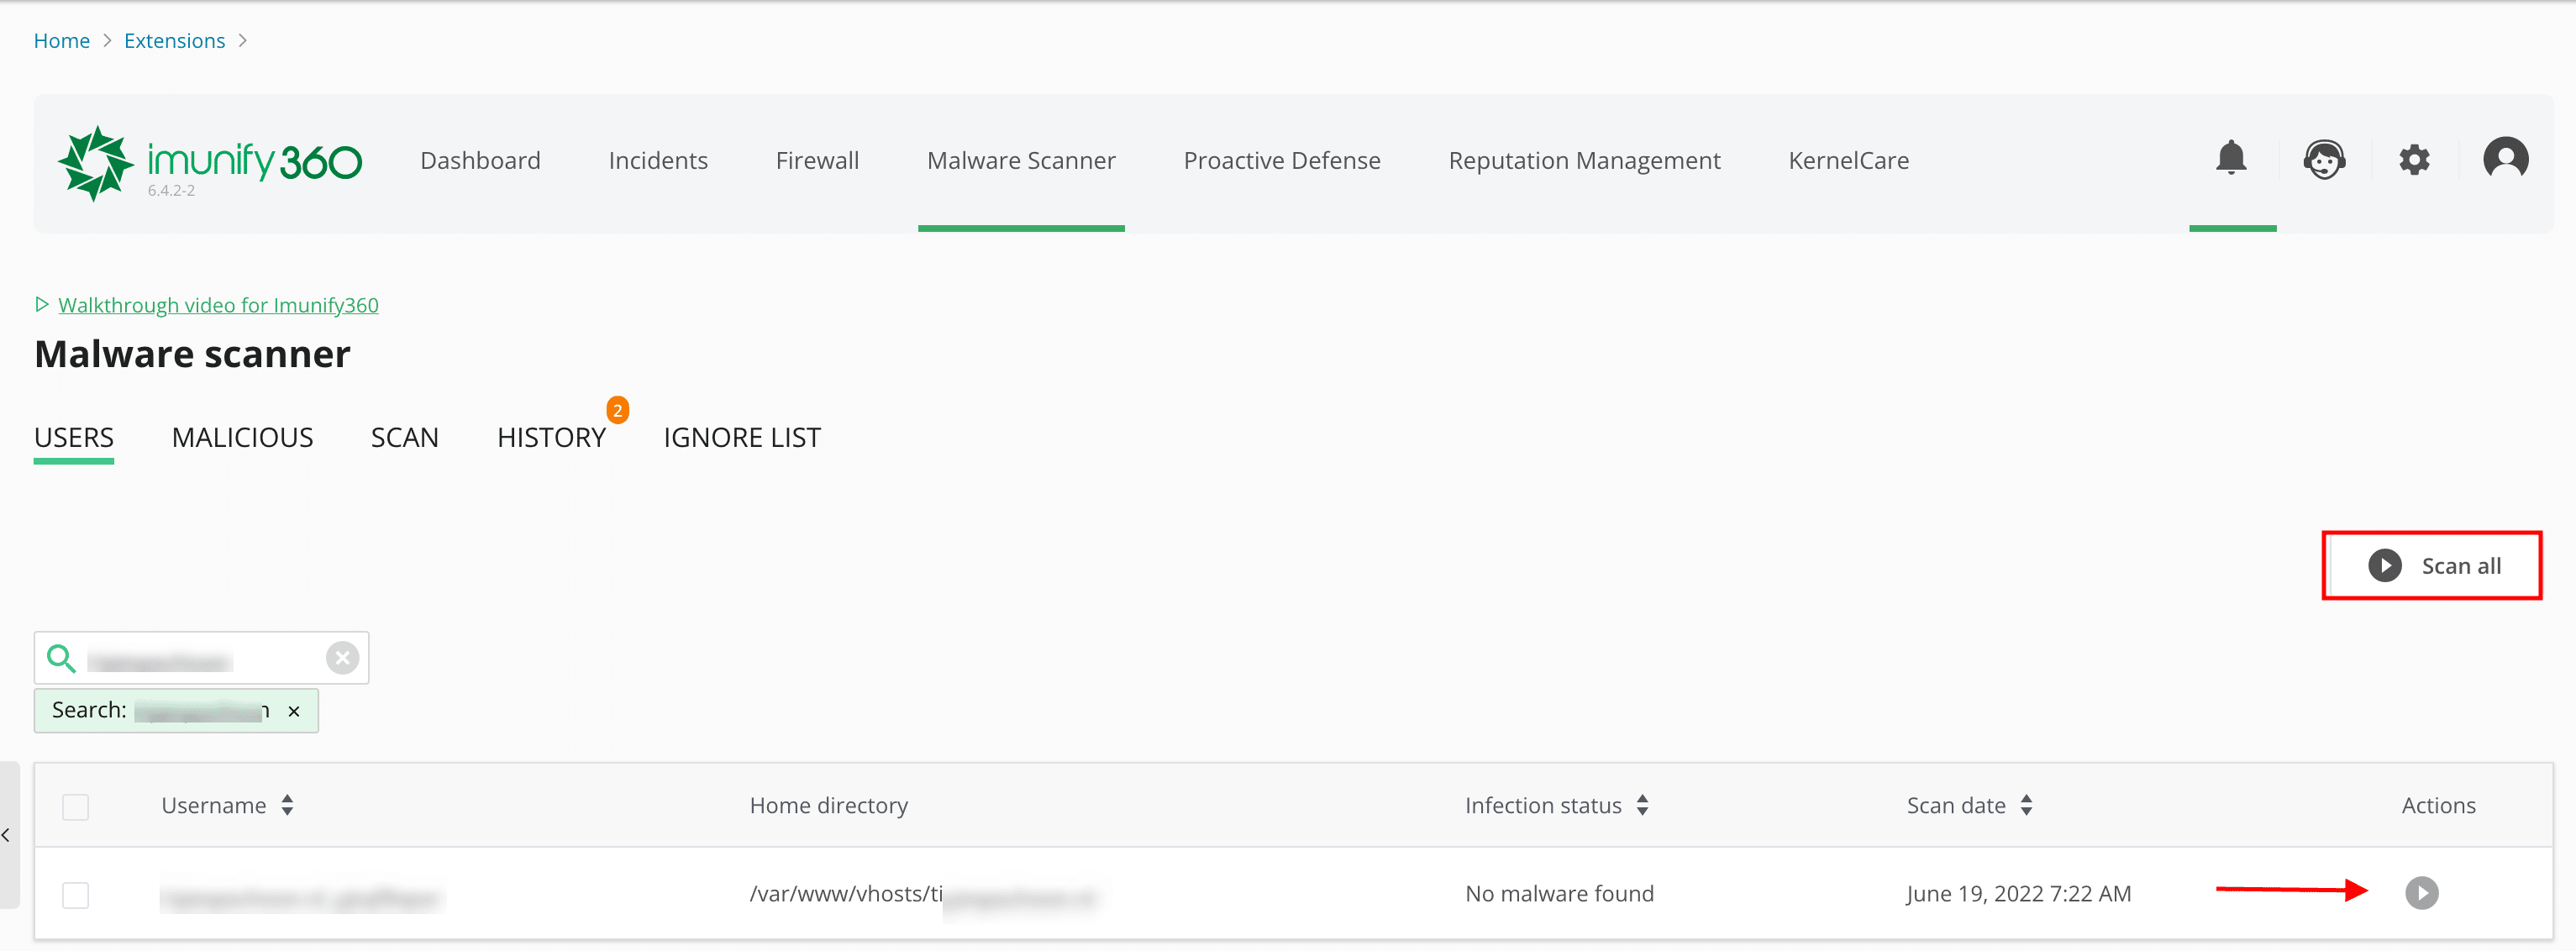Follow the Extensions breadcrumb link
The width and height of the screenshot is (2576, 951).
[175, 41]
